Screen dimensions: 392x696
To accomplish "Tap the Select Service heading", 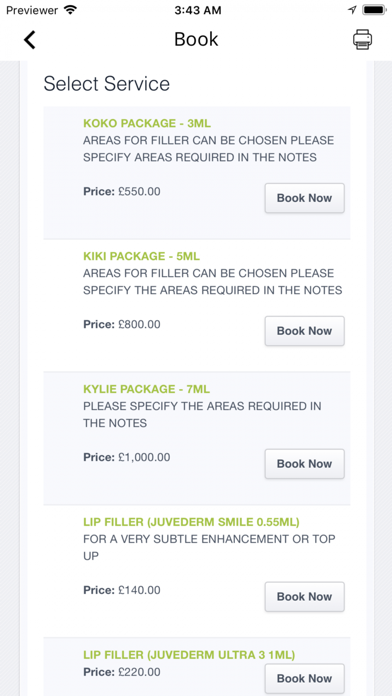I will (107, 83).
